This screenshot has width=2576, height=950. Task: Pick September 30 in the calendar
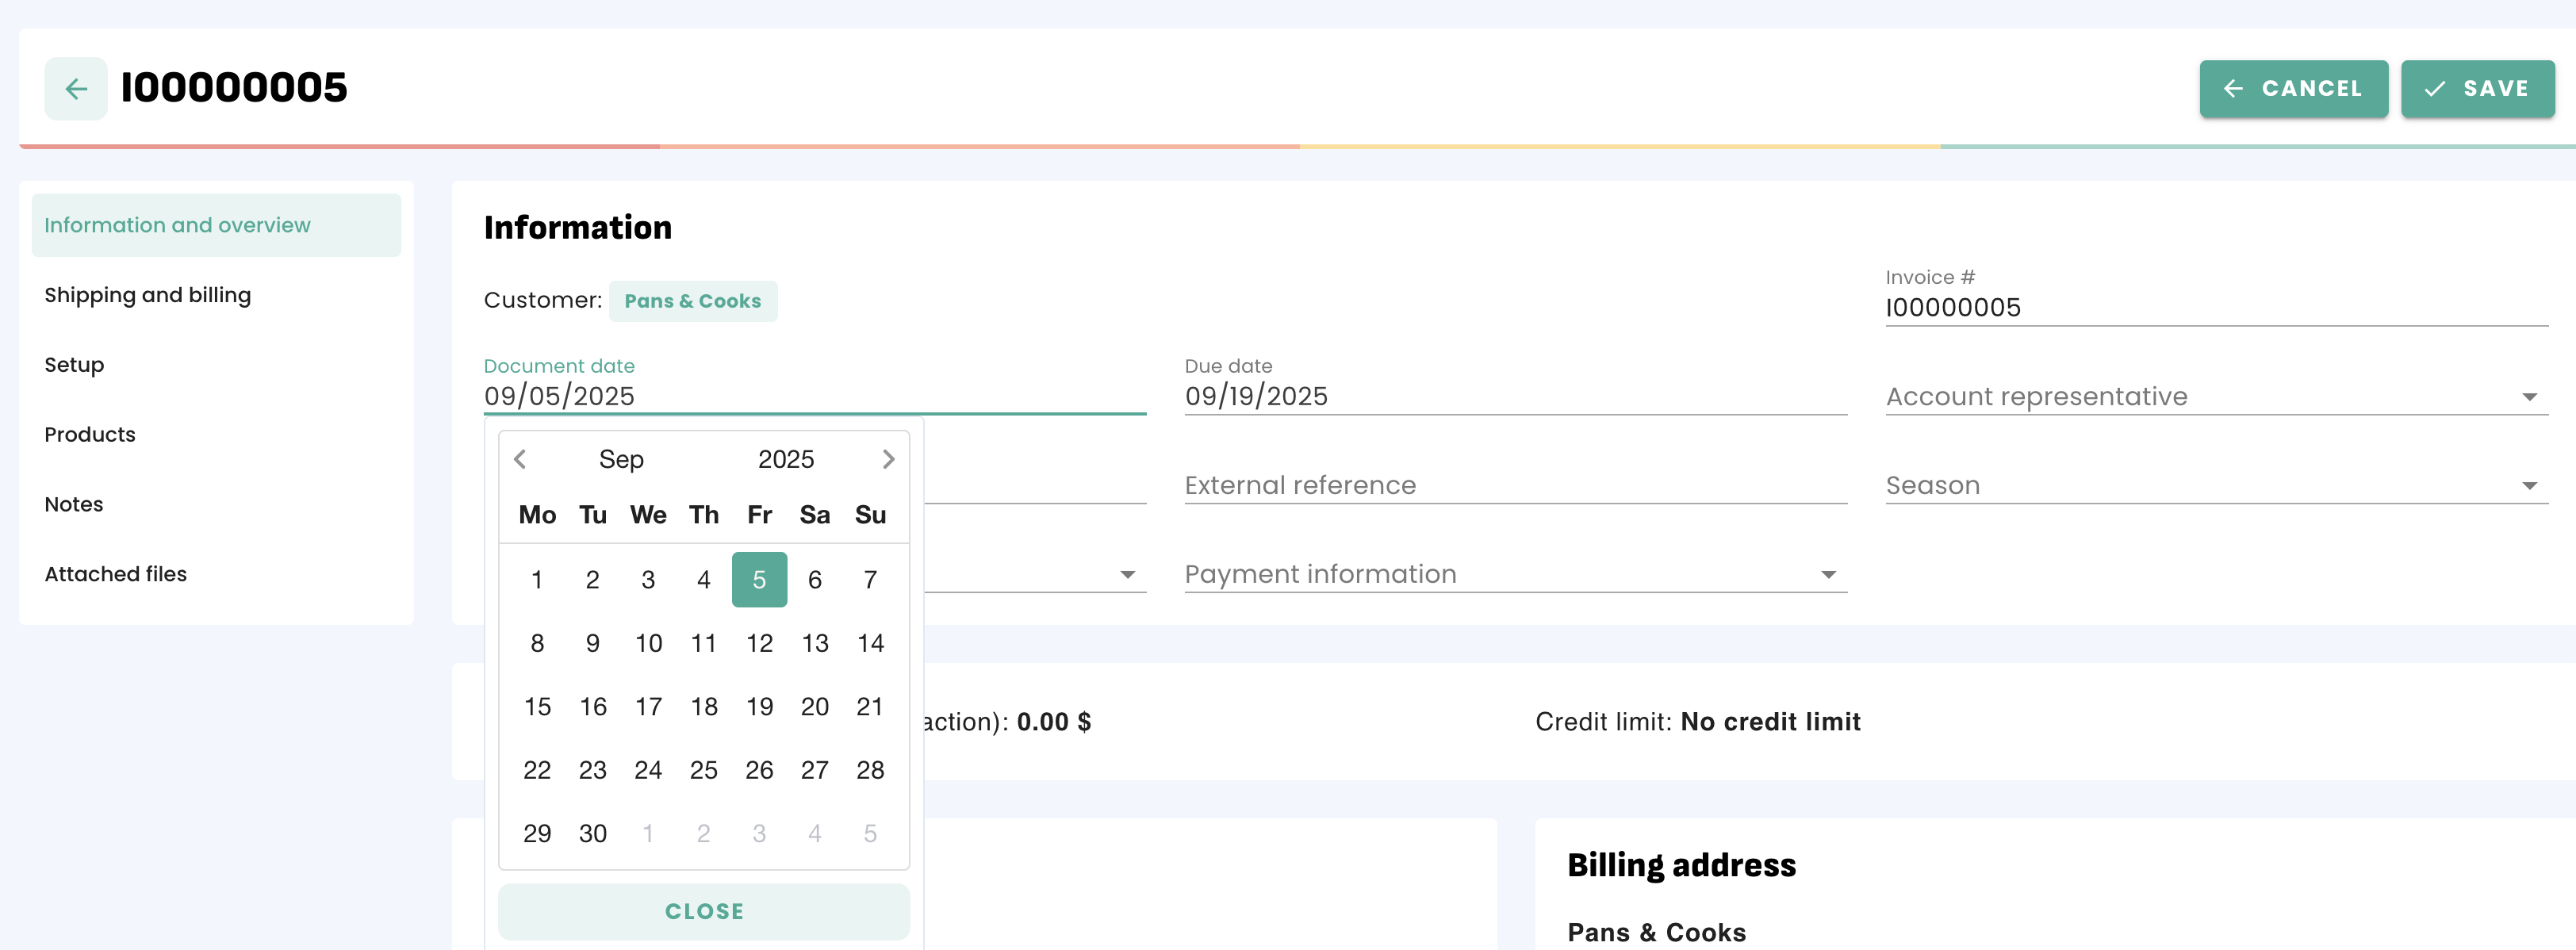tap(592, 833)
